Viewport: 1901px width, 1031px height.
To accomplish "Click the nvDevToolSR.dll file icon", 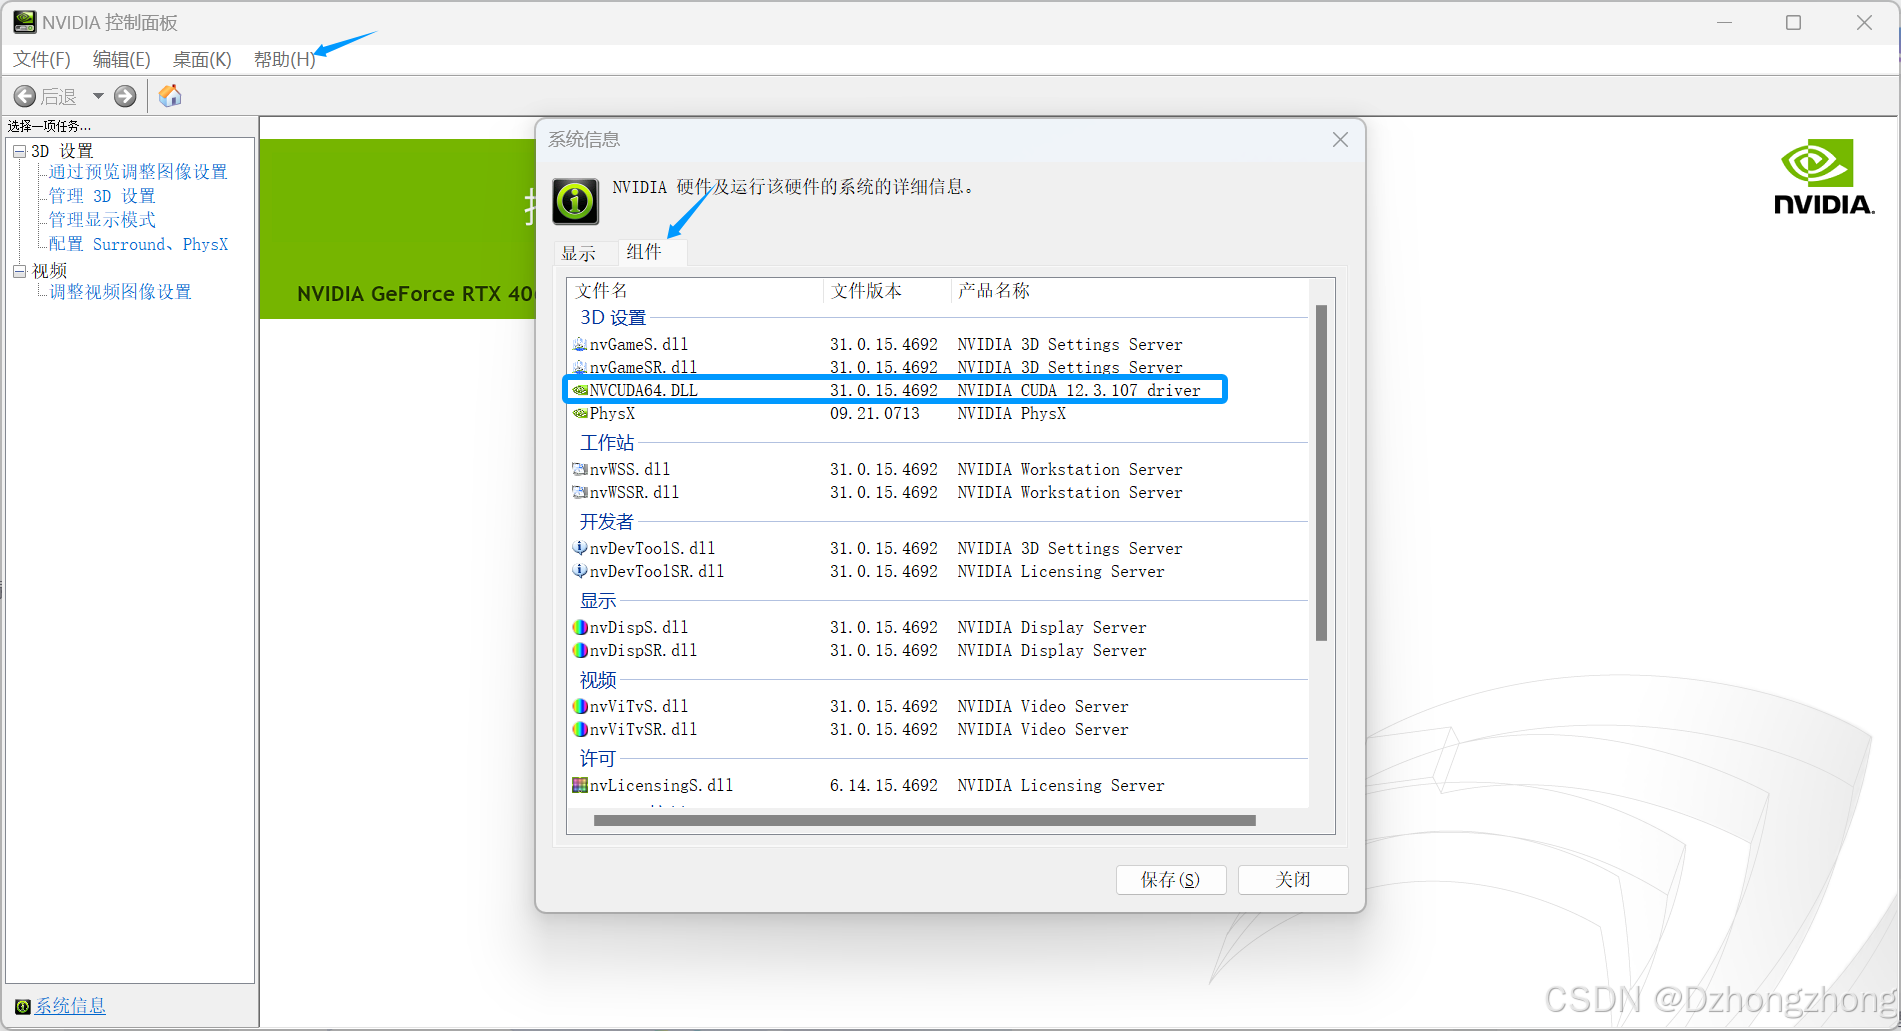I will point(580,571).
